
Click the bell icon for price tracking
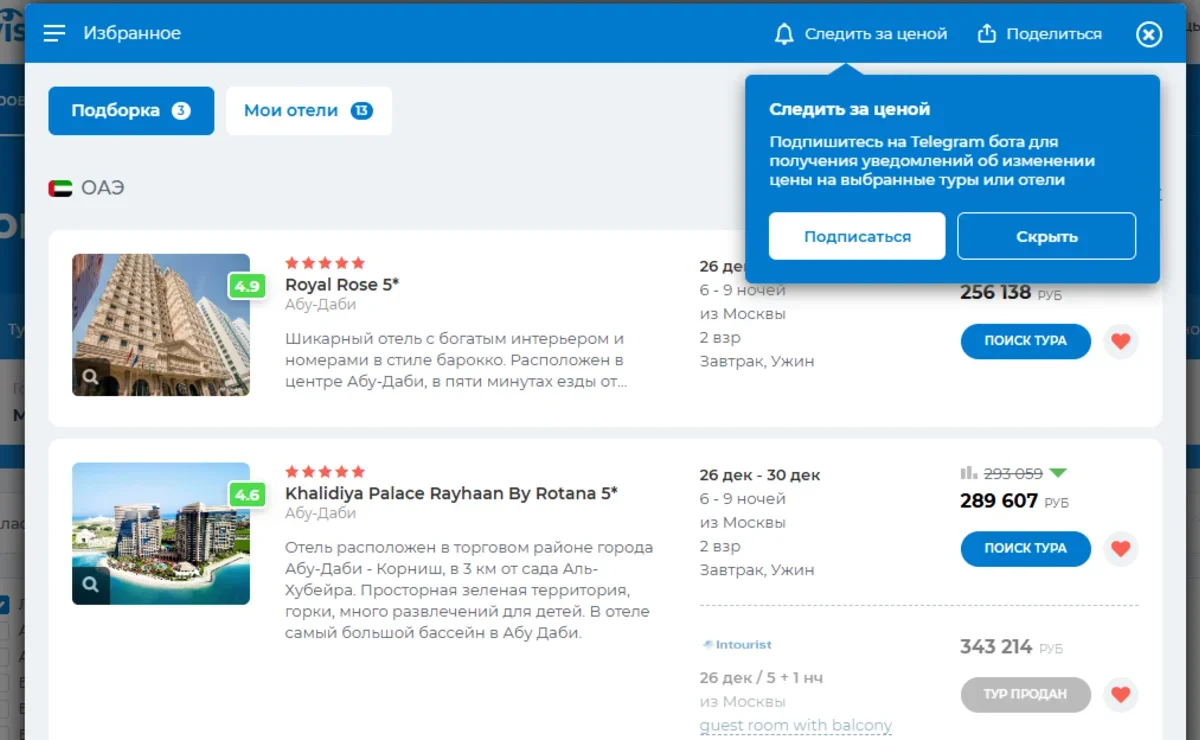pyautogui.click(x=784, y=34)
